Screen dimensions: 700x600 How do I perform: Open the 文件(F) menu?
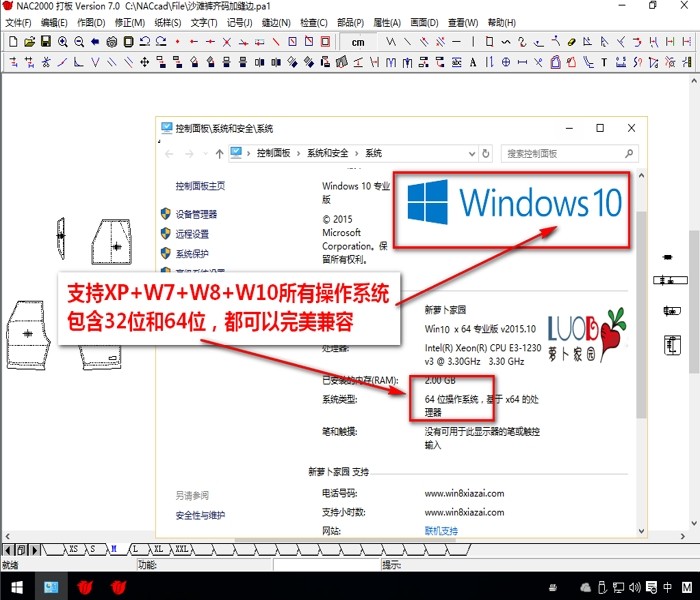tap(18, 23)
